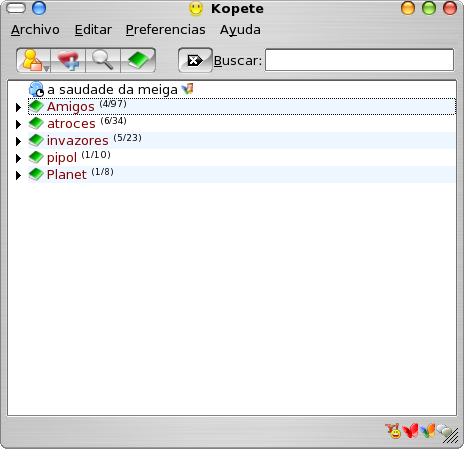Viewport: 464px width, 449px height.
Task: Click the pipol green book icon
Action: click(36, 158)
